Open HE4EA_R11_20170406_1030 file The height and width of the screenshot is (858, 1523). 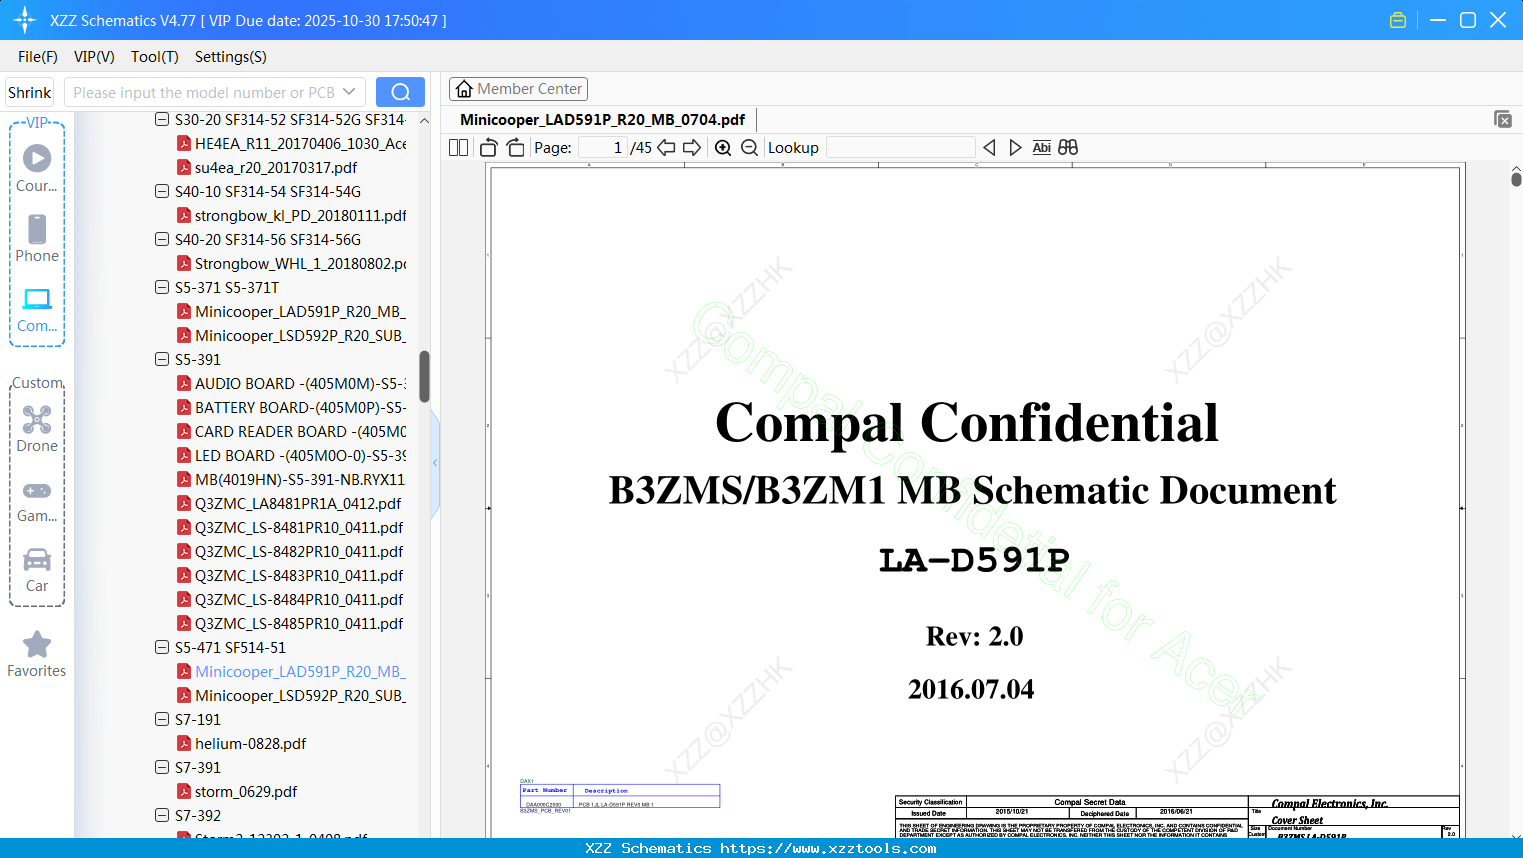292,144
